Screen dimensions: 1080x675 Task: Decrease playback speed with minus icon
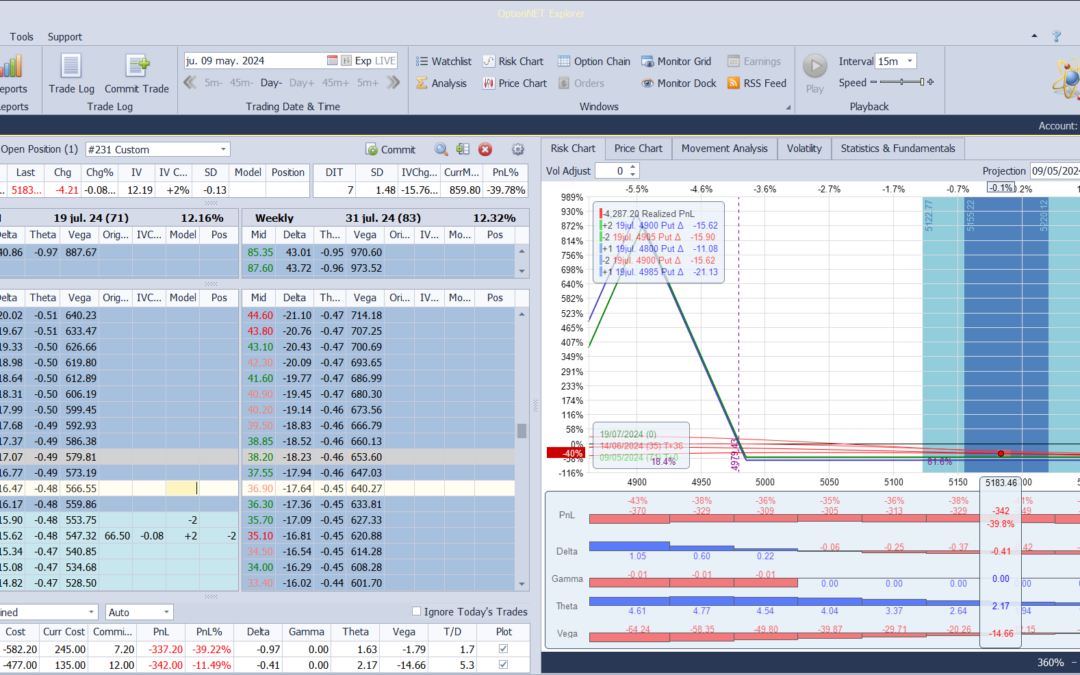click(x=873, y=82)
